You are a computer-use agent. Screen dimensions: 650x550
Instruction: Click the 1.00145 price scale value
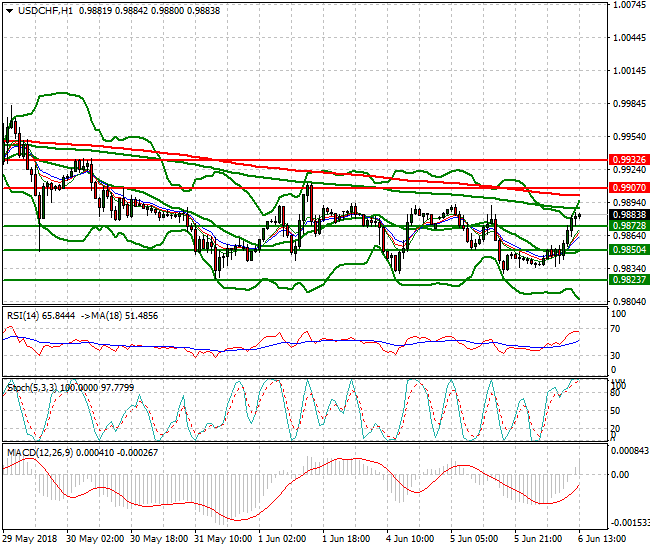coord(630,70)
